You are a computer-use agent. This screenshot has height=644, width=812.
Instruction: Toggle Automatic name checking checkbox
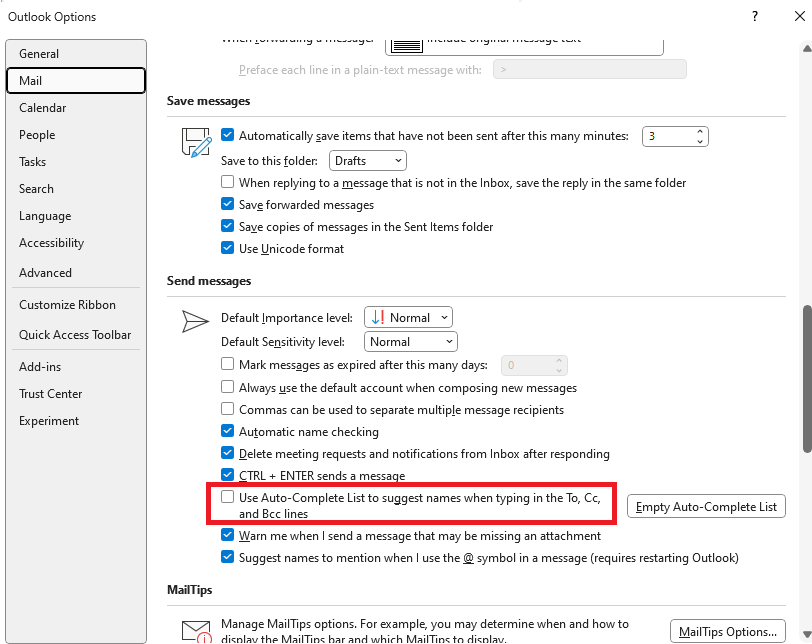point(227,431)
